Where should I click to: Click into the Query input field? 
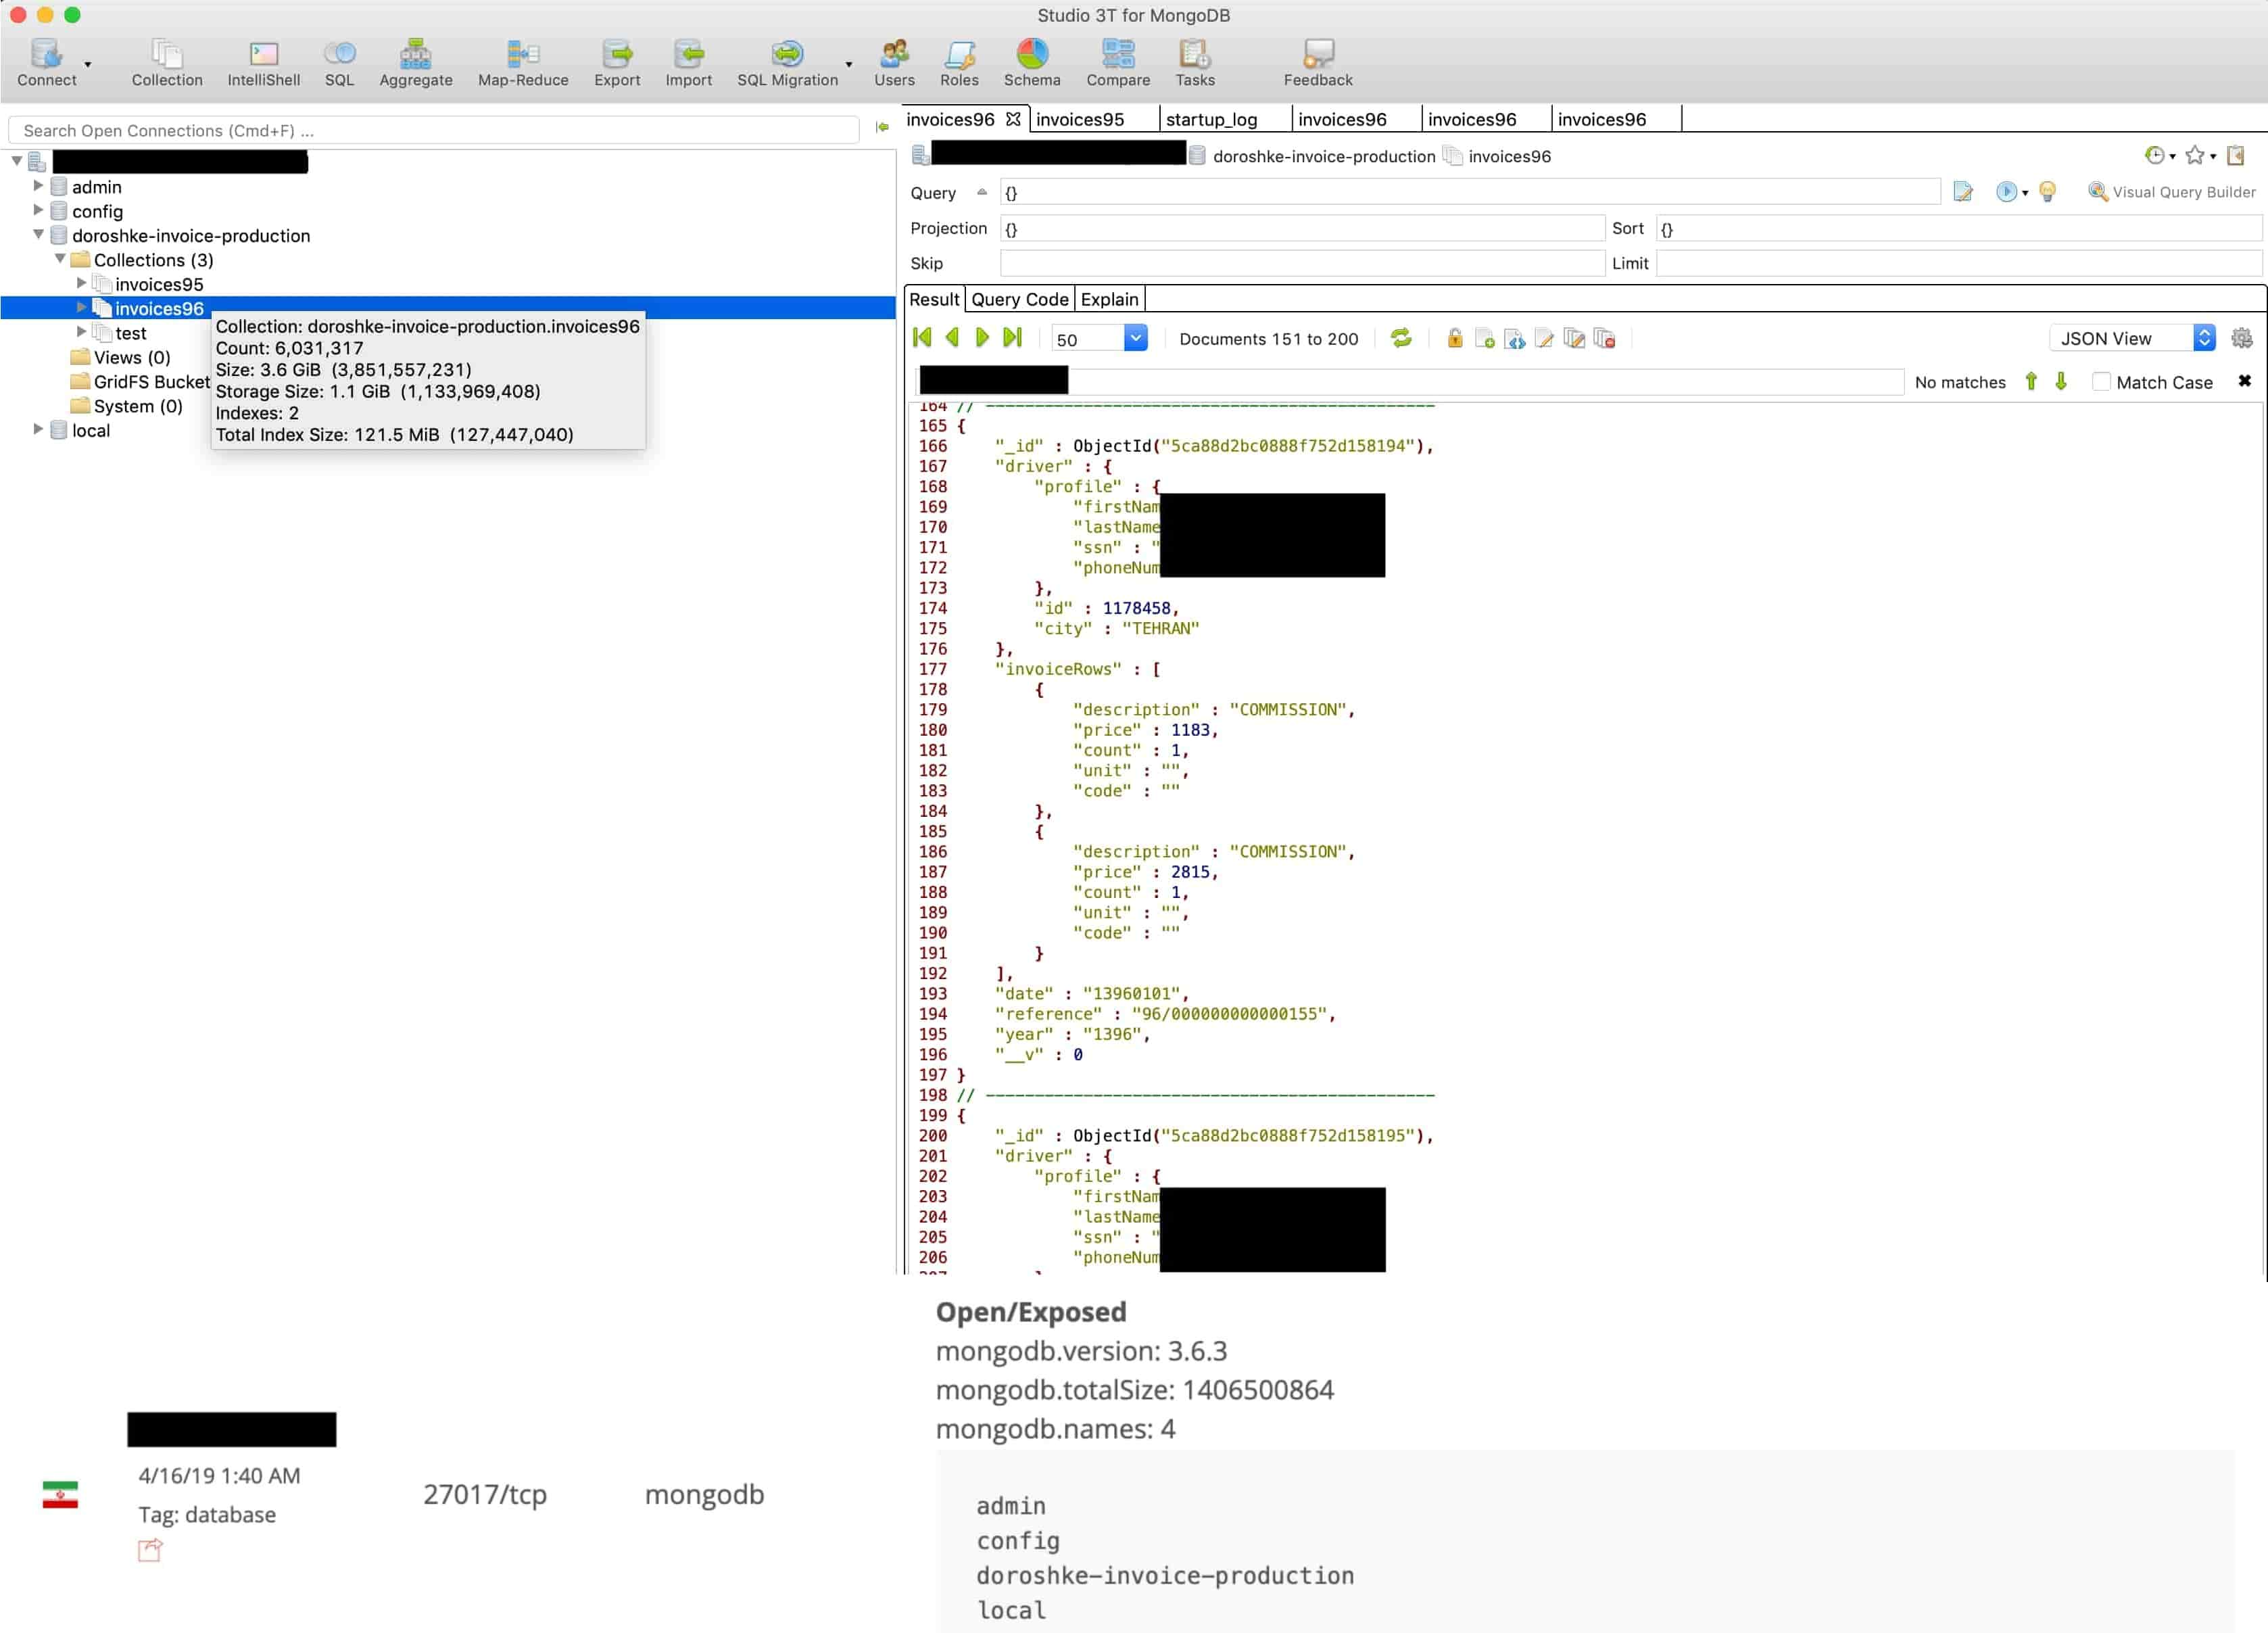point(1469,192)
